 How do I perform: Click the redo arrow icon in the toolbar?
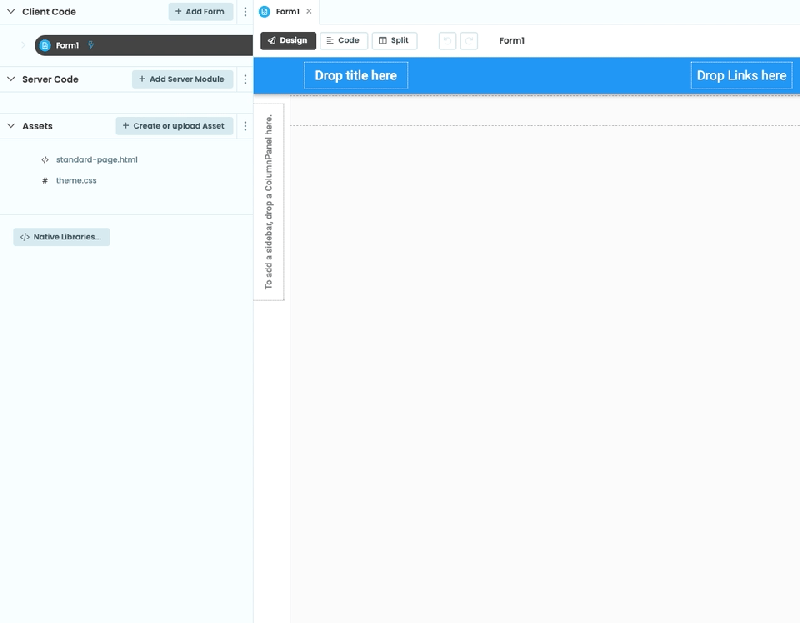click(467, 41)
